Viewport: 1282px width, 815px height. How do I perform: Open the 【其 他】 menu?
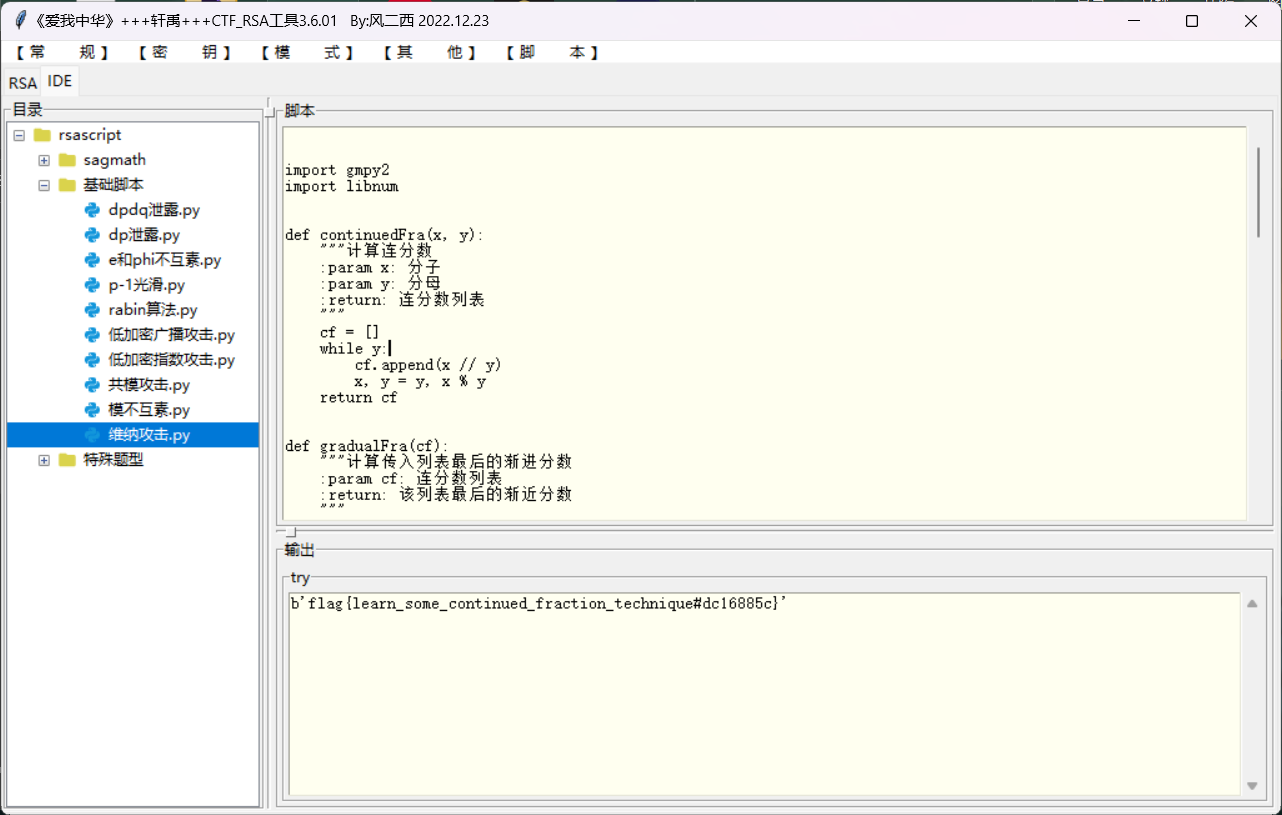[430, 52]
